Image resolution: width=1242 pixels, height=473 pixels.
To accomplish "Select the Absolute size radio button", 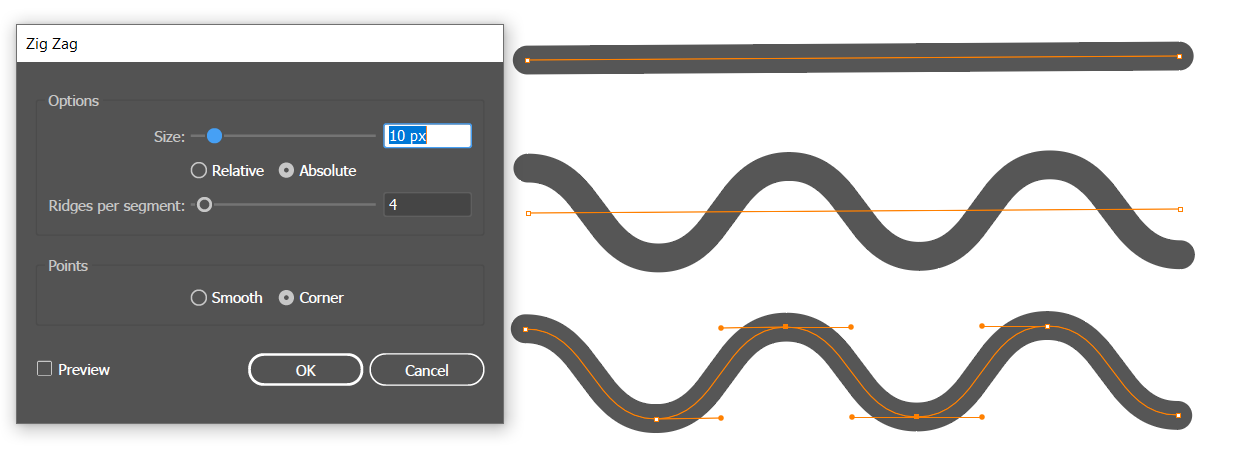I will [286, 171].
